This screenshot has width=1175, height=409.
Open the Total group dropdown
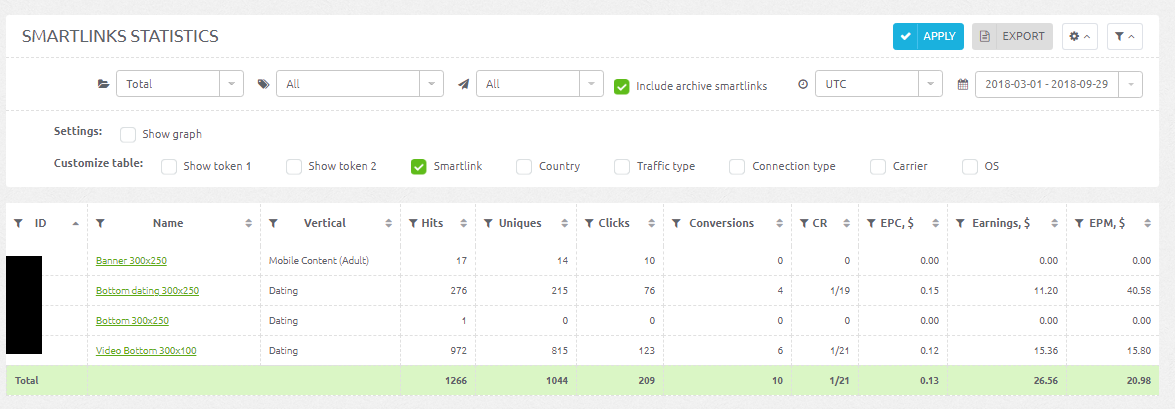click(180, 84)
